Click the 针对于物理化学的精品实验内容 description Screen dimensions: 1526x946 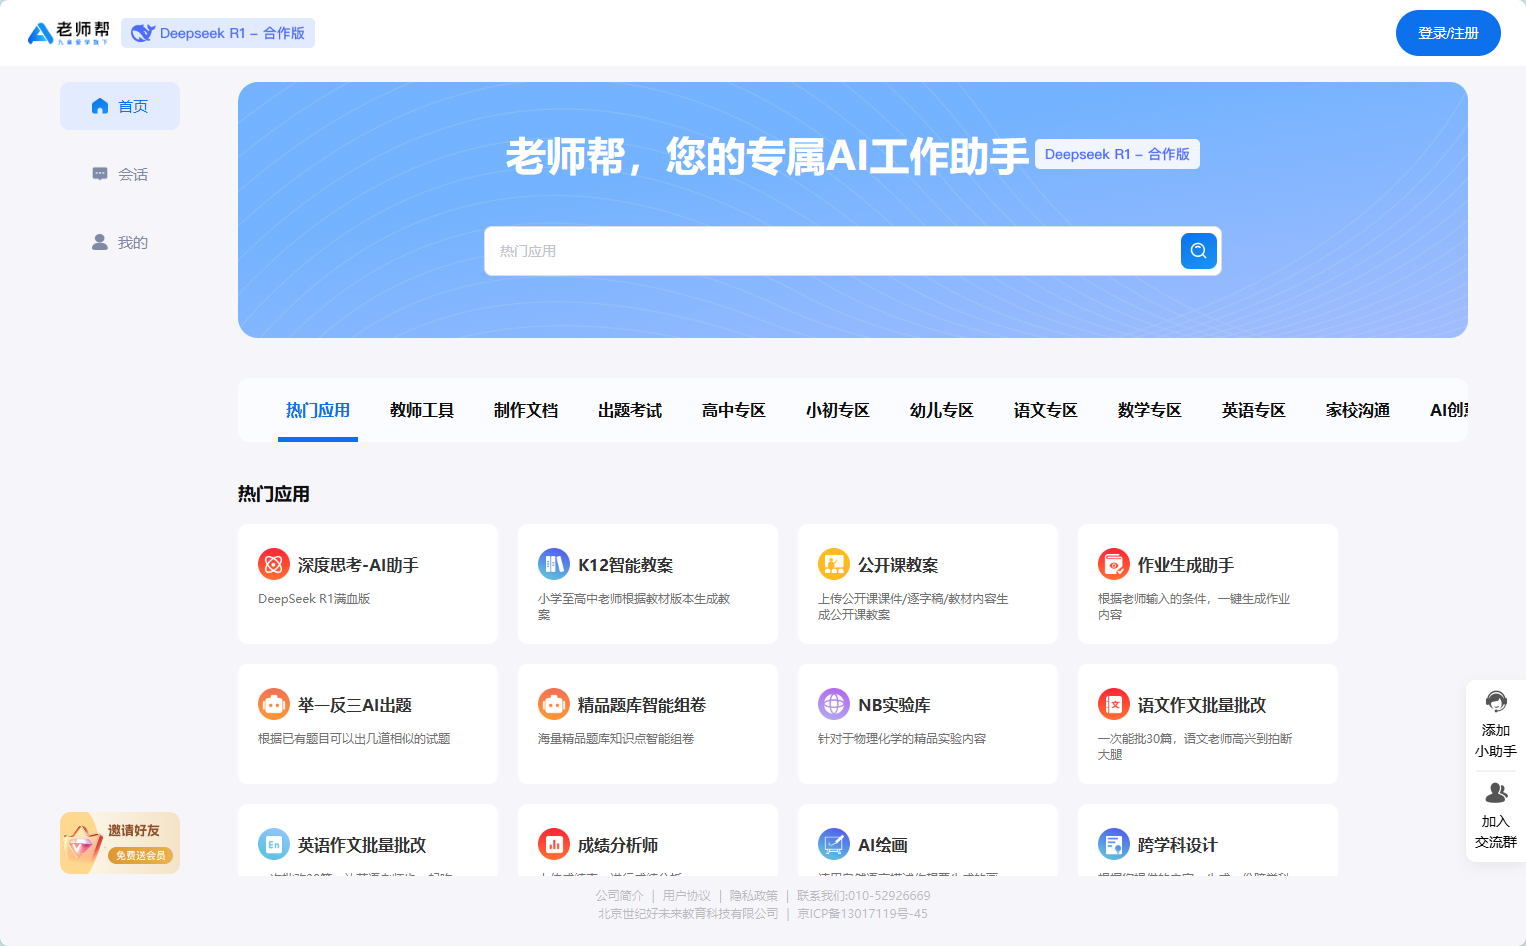[902, 739]
